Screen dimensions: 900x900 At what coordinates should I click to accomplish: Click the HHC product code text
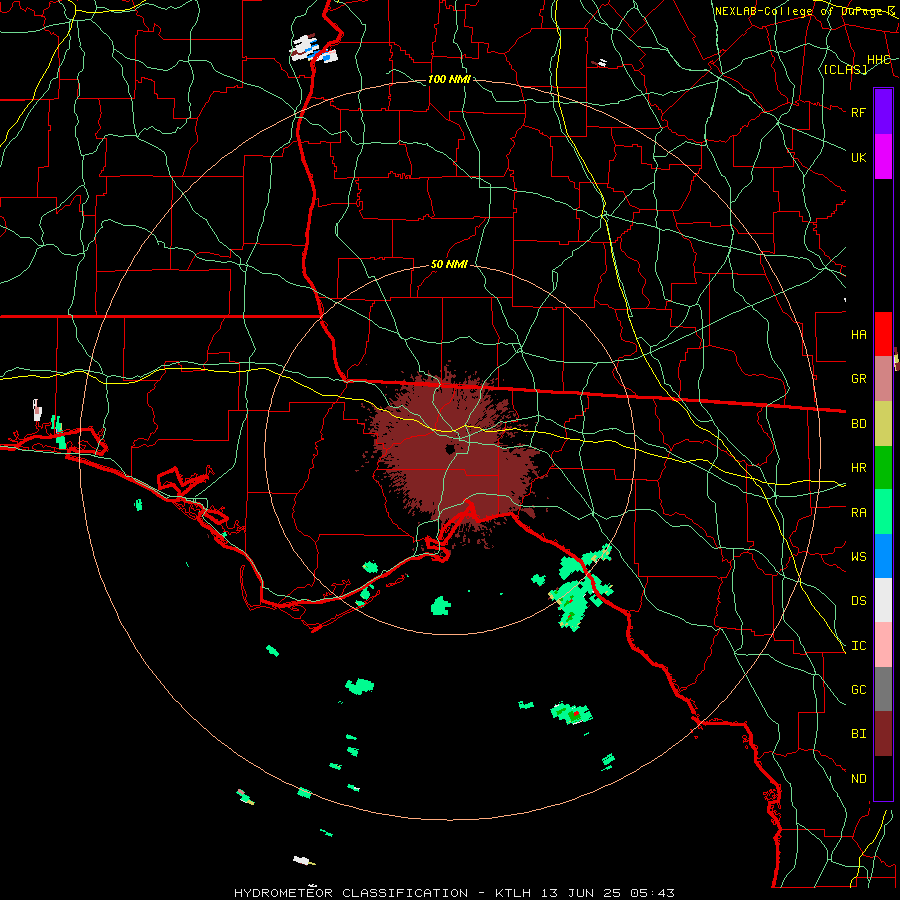pos(878,60)
